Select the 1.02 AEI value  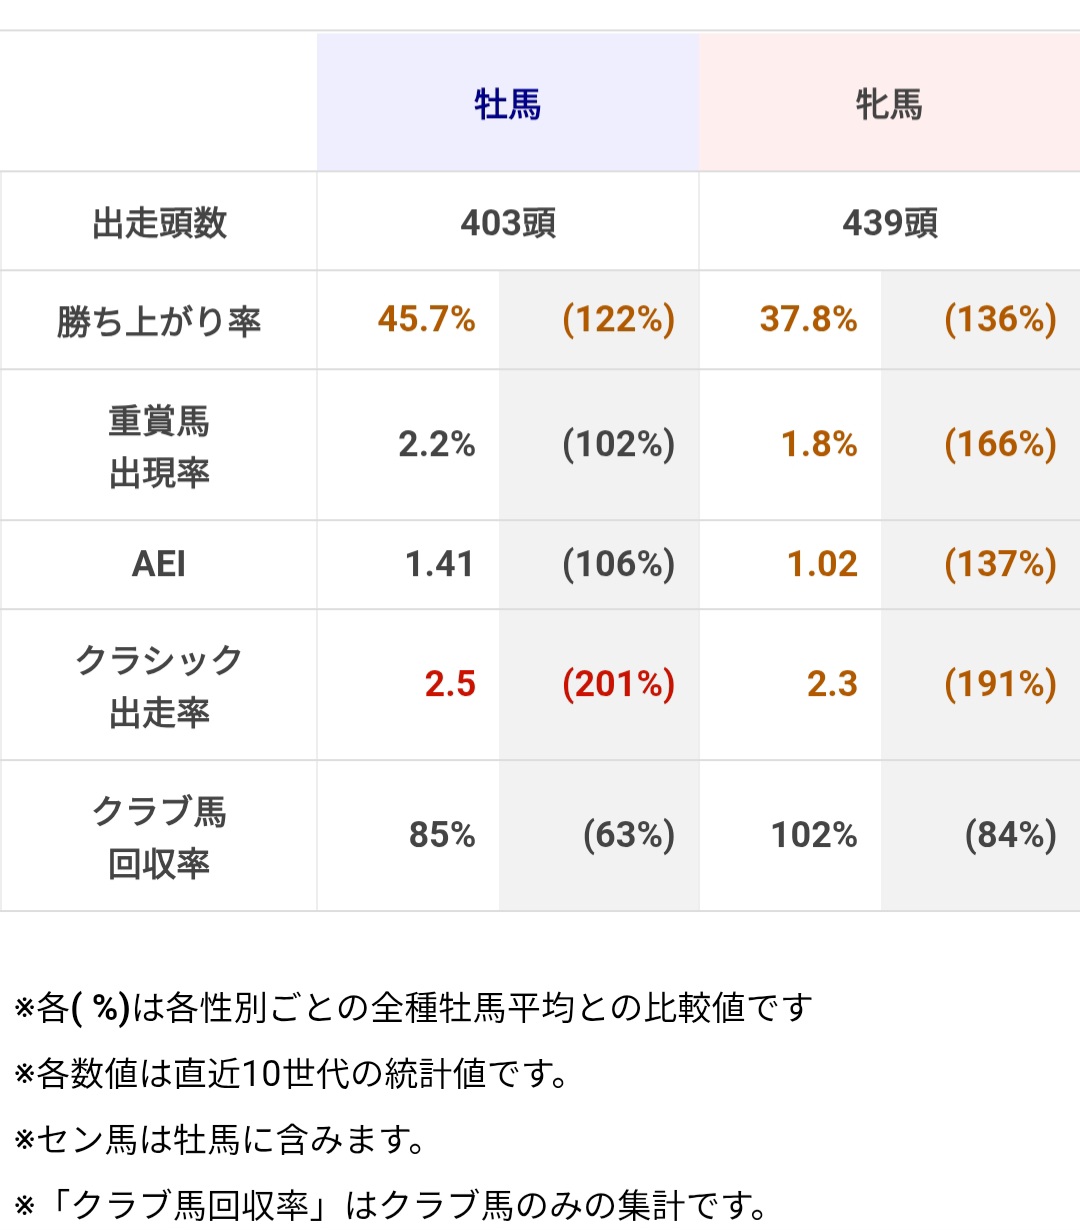click(822, 565)
